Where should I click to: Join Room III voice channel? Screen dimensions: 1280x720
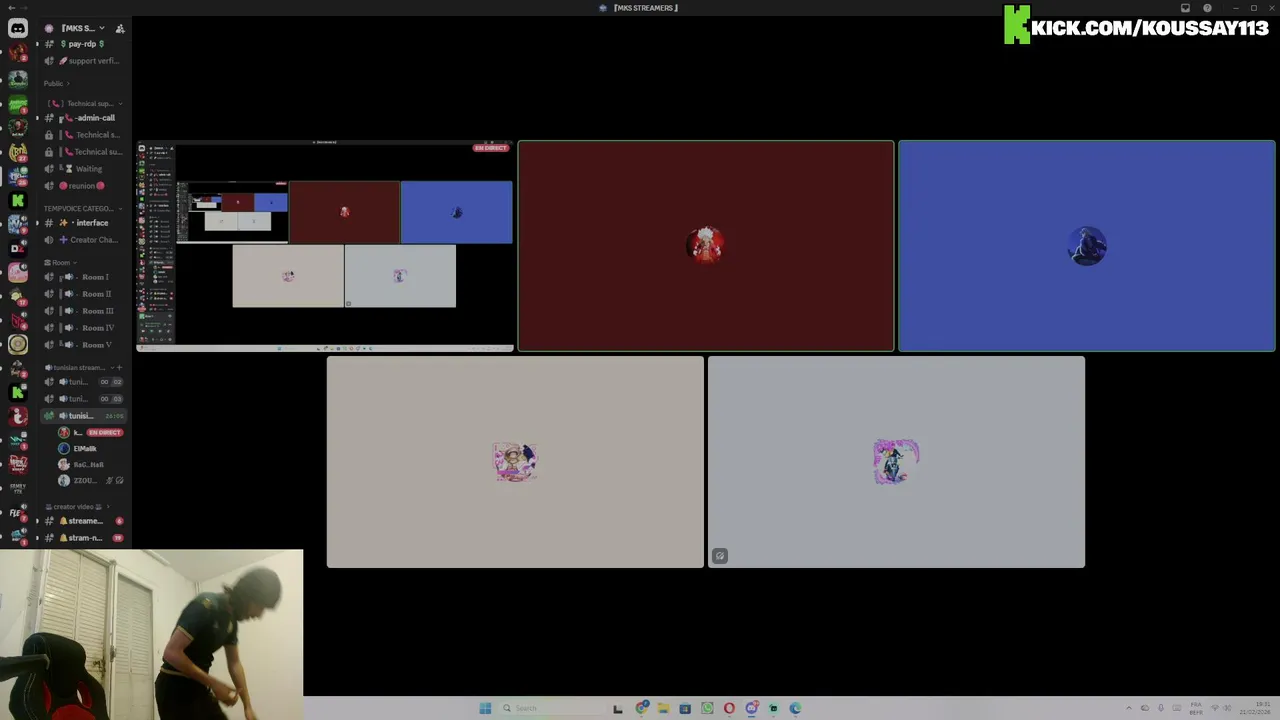click(84, 311)
